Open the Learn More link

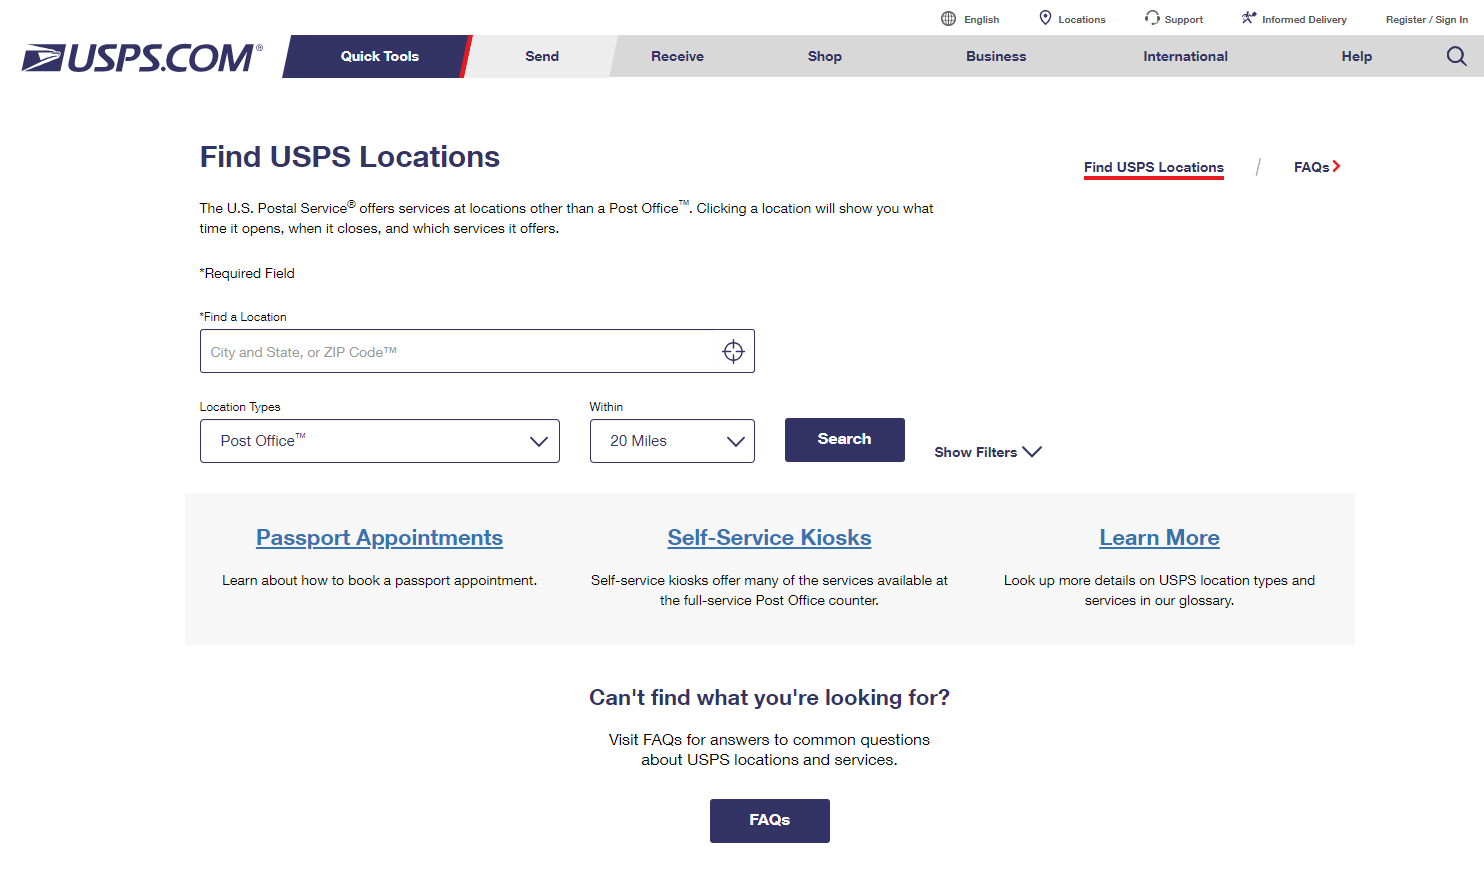[1159, 537]
